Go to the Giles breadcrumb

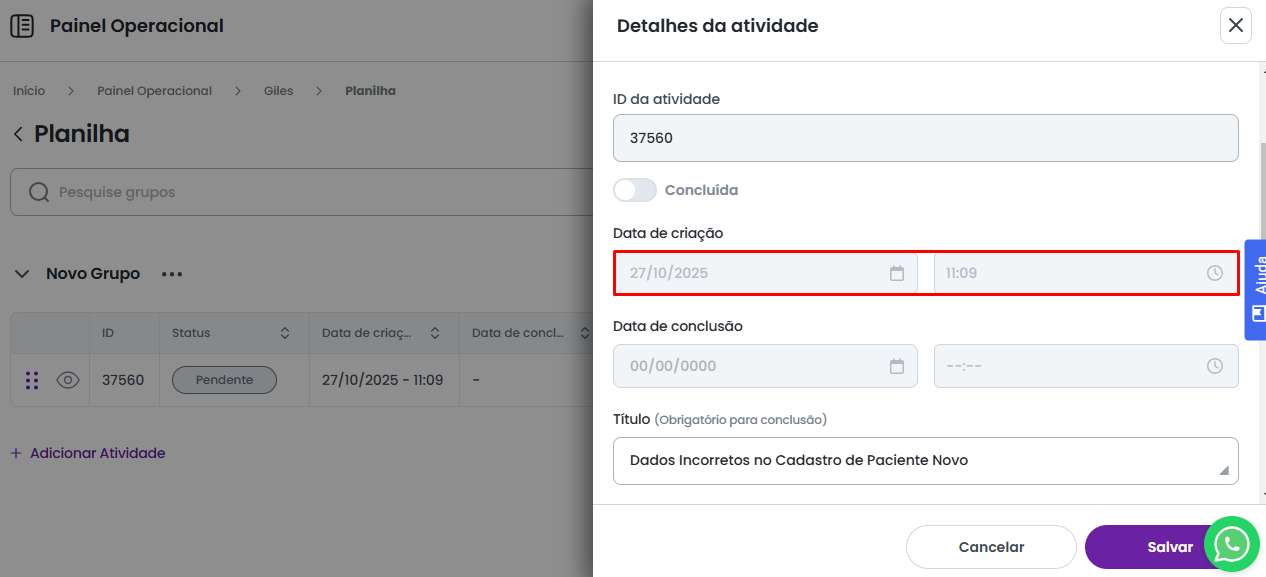(x=278, y=91)
